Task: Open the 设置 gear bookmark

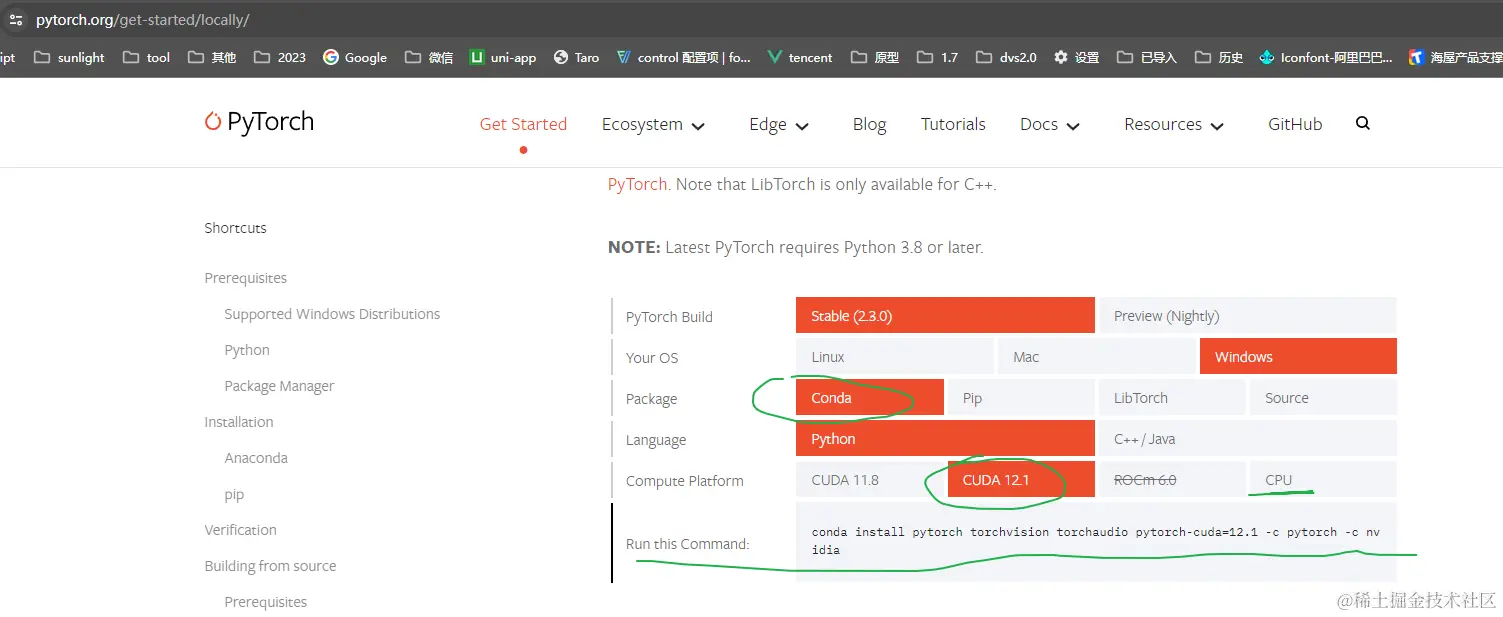Action: click(x=1076, y=57)
